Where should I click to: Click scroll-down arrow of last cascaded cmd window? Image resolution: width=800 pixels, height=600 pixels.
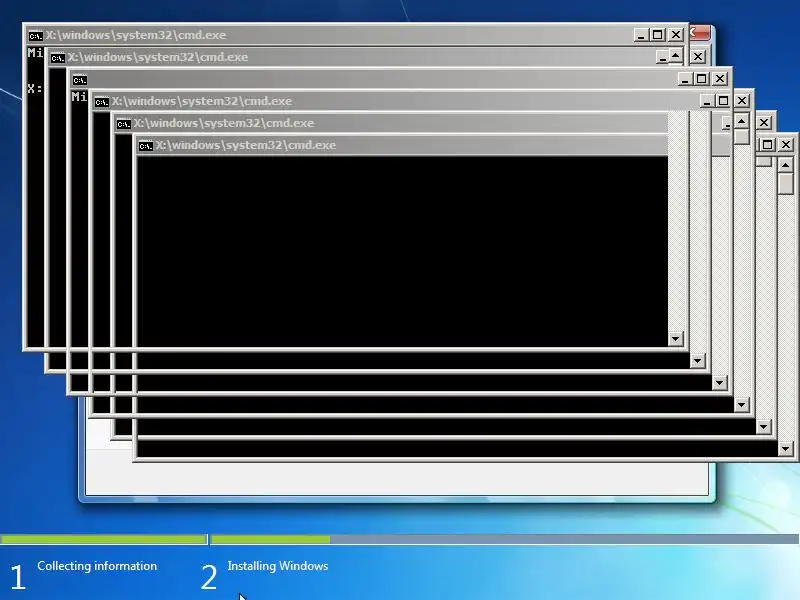(x=786, y=449)
